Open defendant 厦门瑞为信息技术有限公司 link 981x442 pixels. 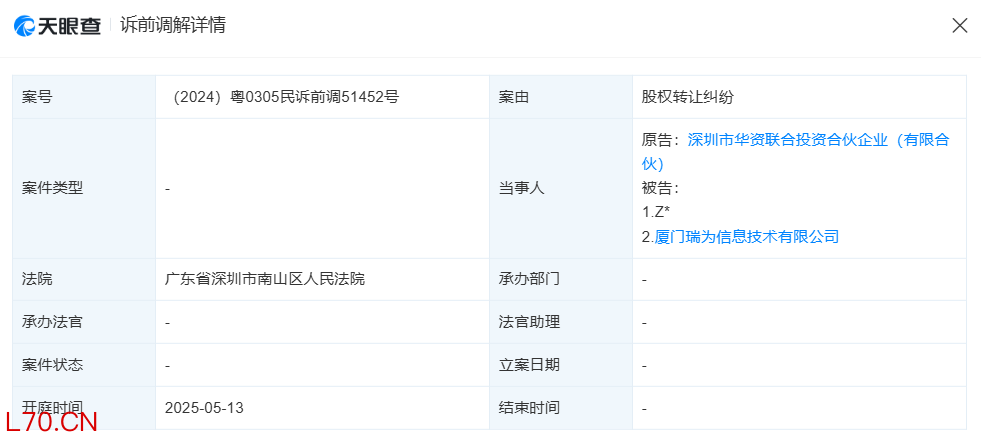(x=746, y=237)
